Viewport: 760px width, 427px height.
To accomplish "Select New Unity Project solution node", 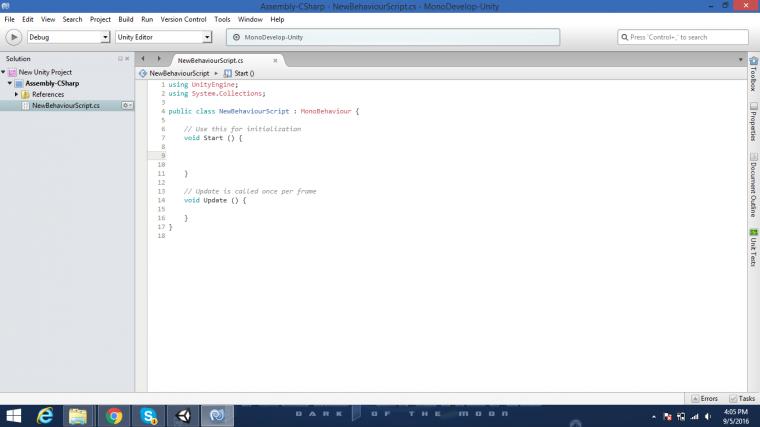I will 45,72.
